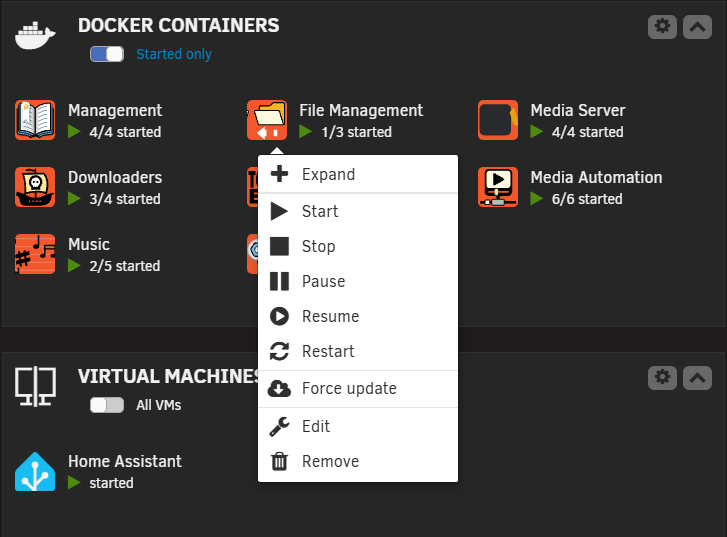The image size is (727, 537).
Task: Click the Docker whale logo icon
Action: [35, 35]
